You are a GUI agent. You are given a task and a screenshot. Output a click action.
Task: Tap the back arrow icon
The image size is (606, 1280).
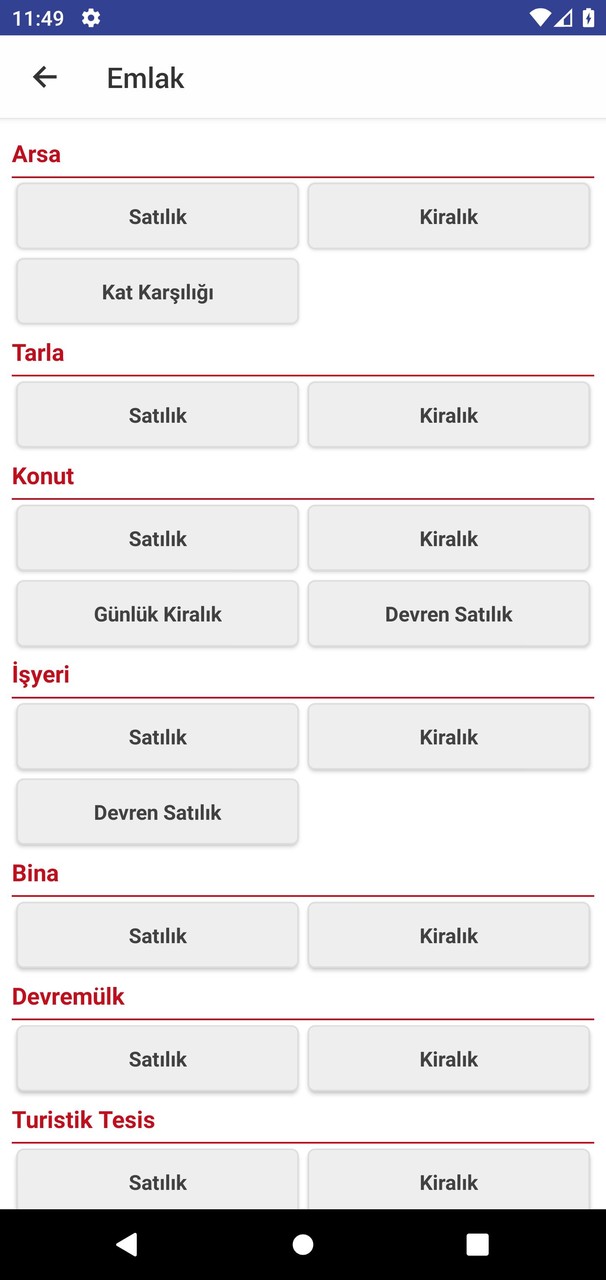tap(45, 77)
